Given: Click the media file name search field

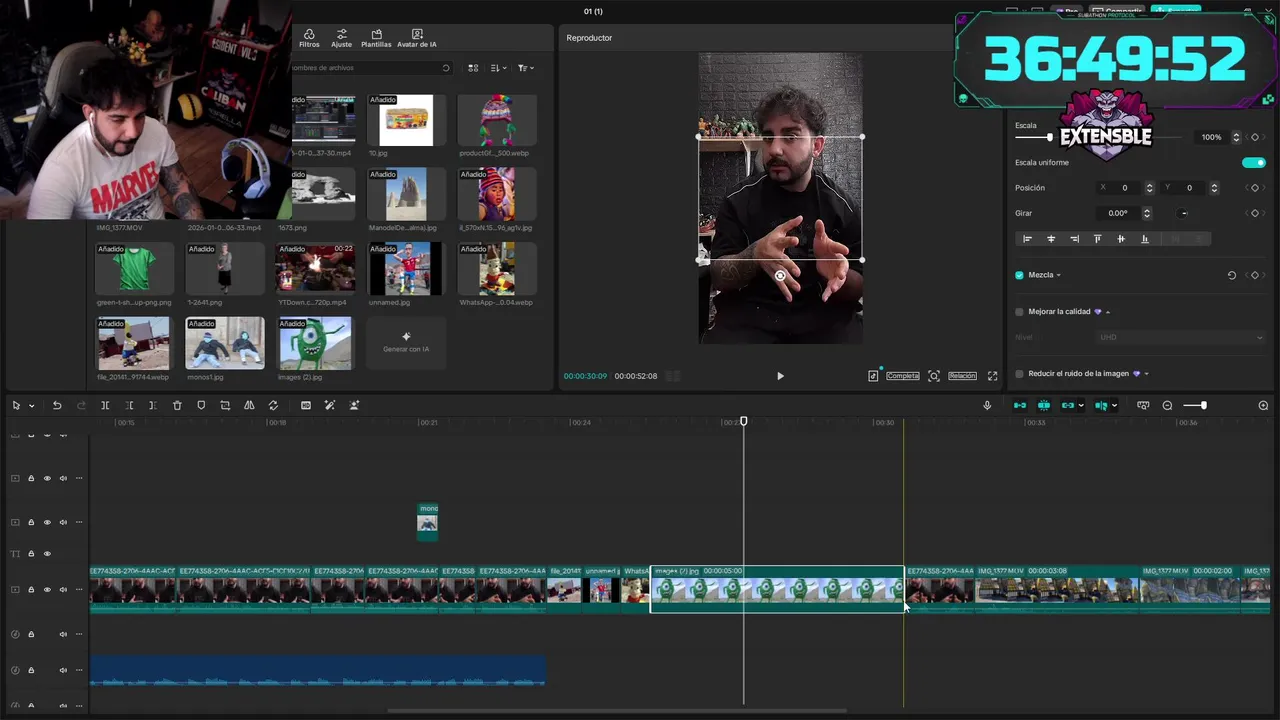Looking at the screenshot, I should coord(371,68).
